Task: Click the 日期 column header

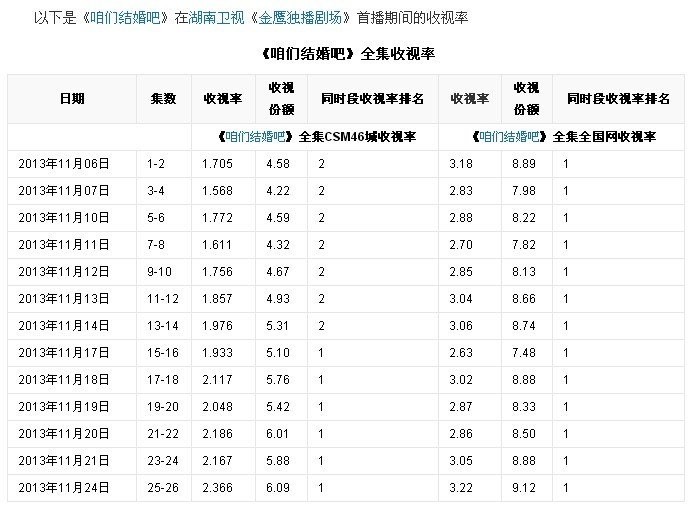Action: (x=72, y=99)
